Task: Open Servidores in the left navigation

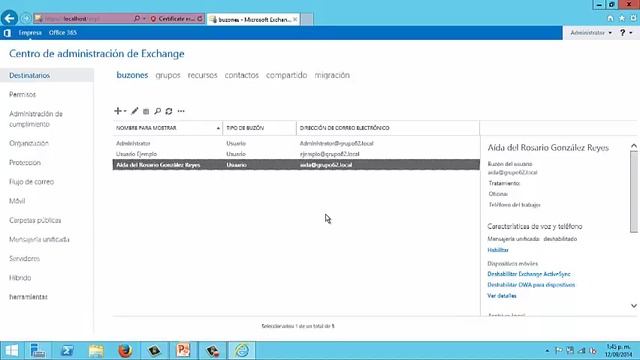Action: 24,258
